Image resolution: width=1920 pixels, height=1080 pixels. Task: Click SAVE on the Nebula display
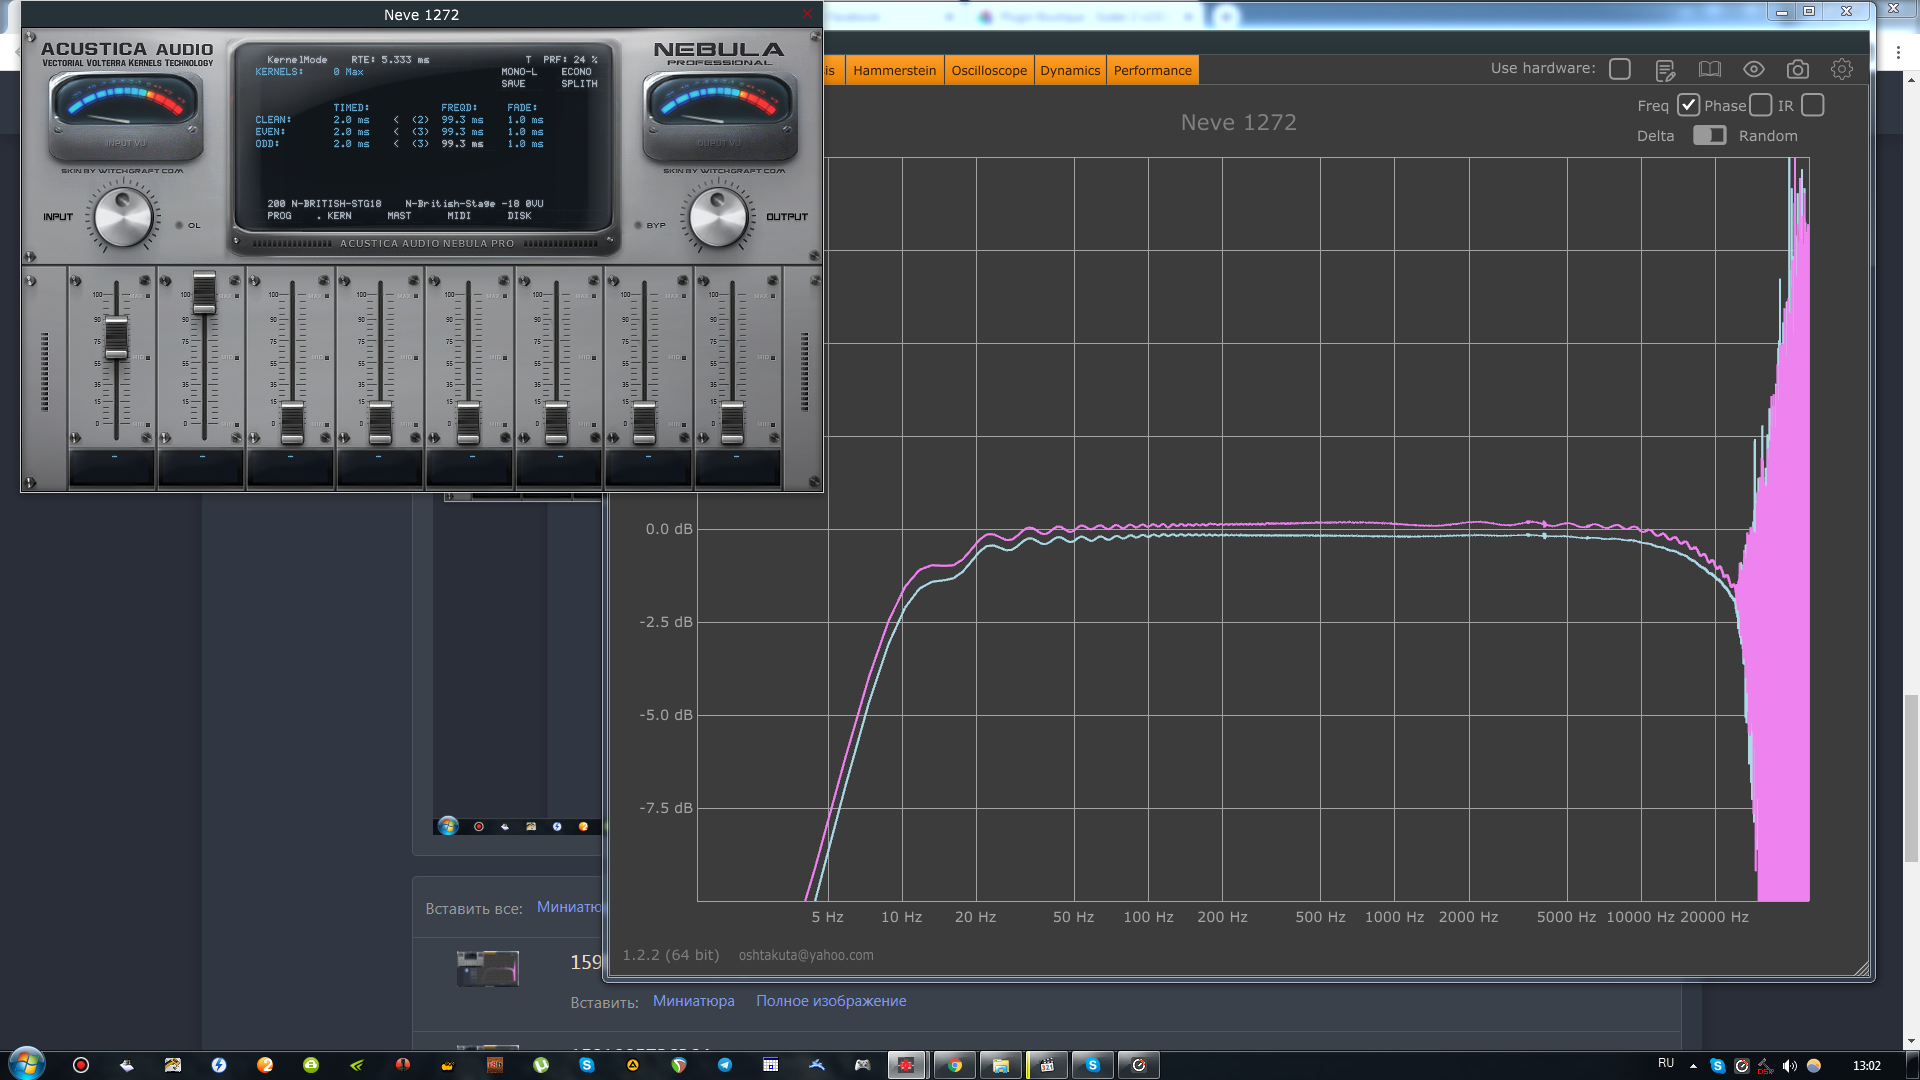513,84
